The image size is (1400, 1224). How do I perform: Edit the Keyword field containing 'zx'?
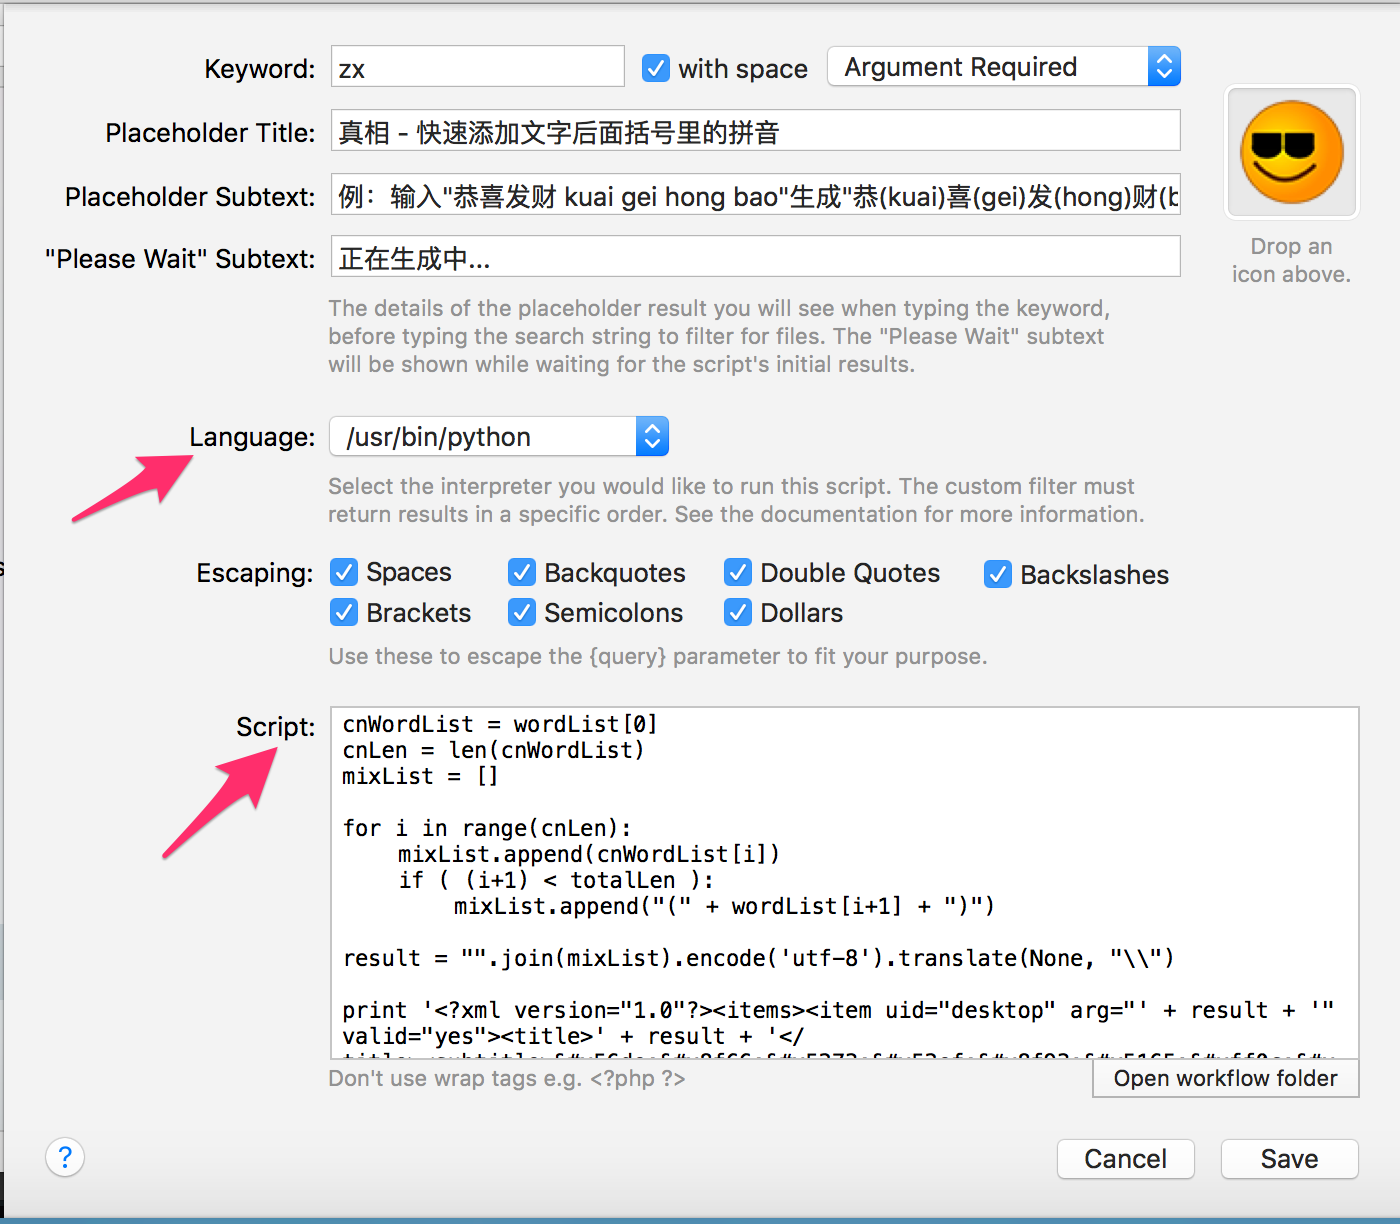tap(477, 66)
